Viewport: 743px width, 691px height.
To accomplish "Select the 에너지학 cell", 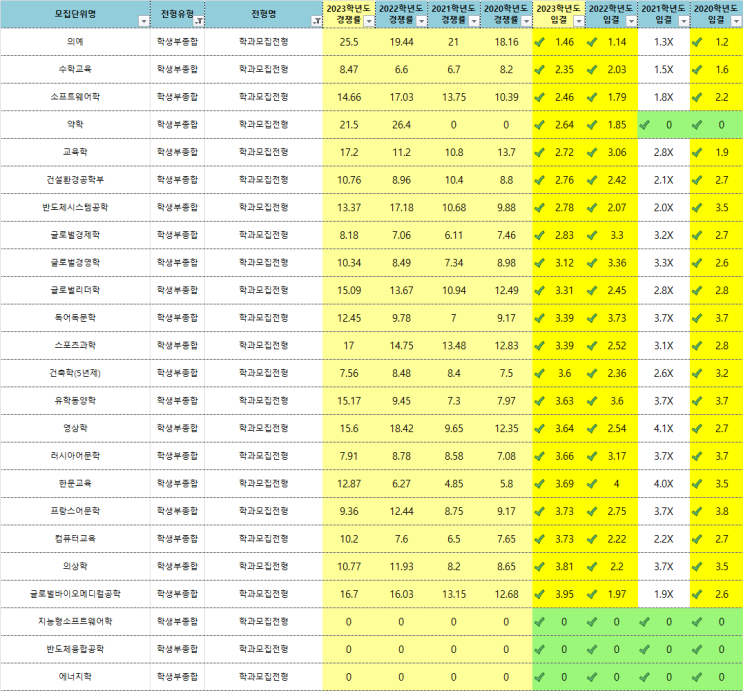I will click(75, 677).
